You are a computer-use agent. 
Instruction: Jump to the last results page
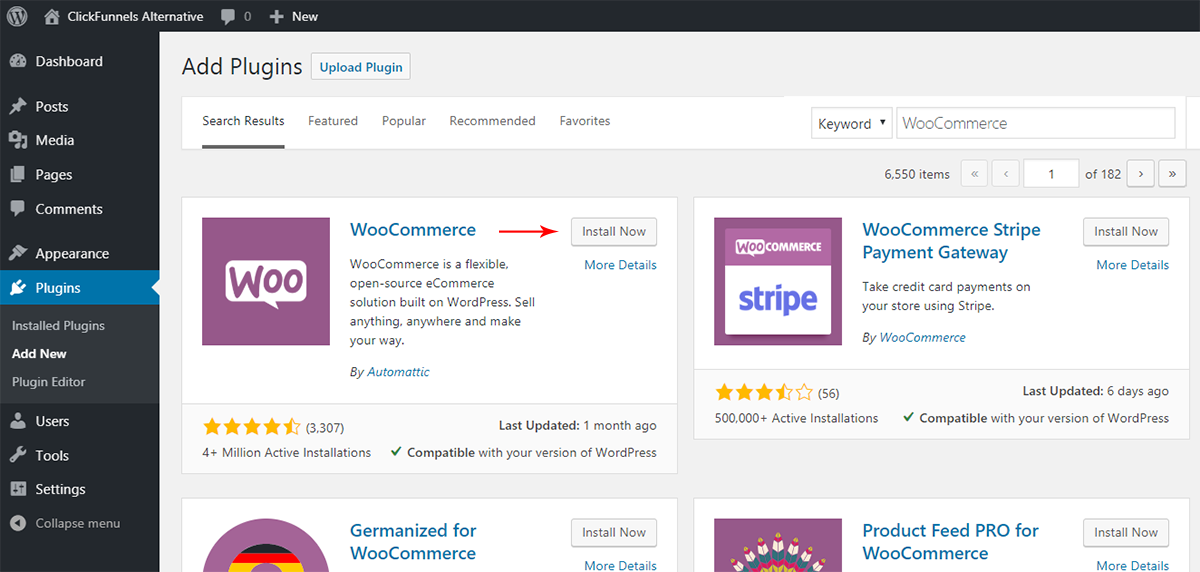tap(1173, 174)
